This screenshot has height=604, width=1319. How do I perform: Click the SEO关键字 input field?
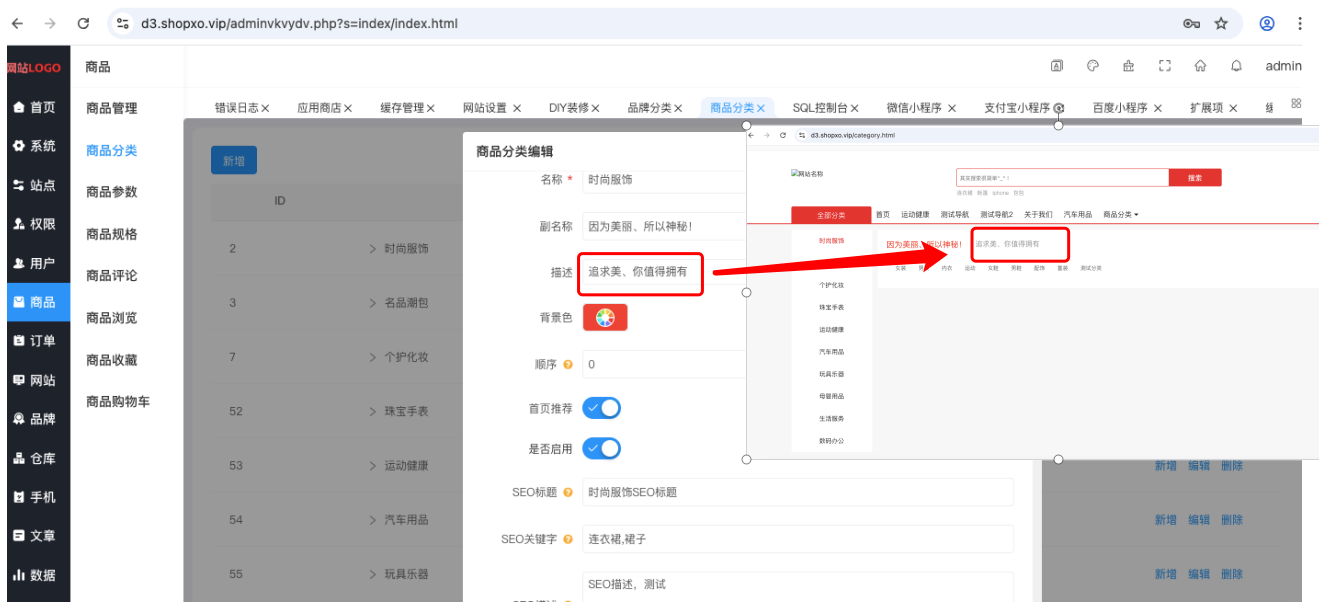click(x=798, y=540)
